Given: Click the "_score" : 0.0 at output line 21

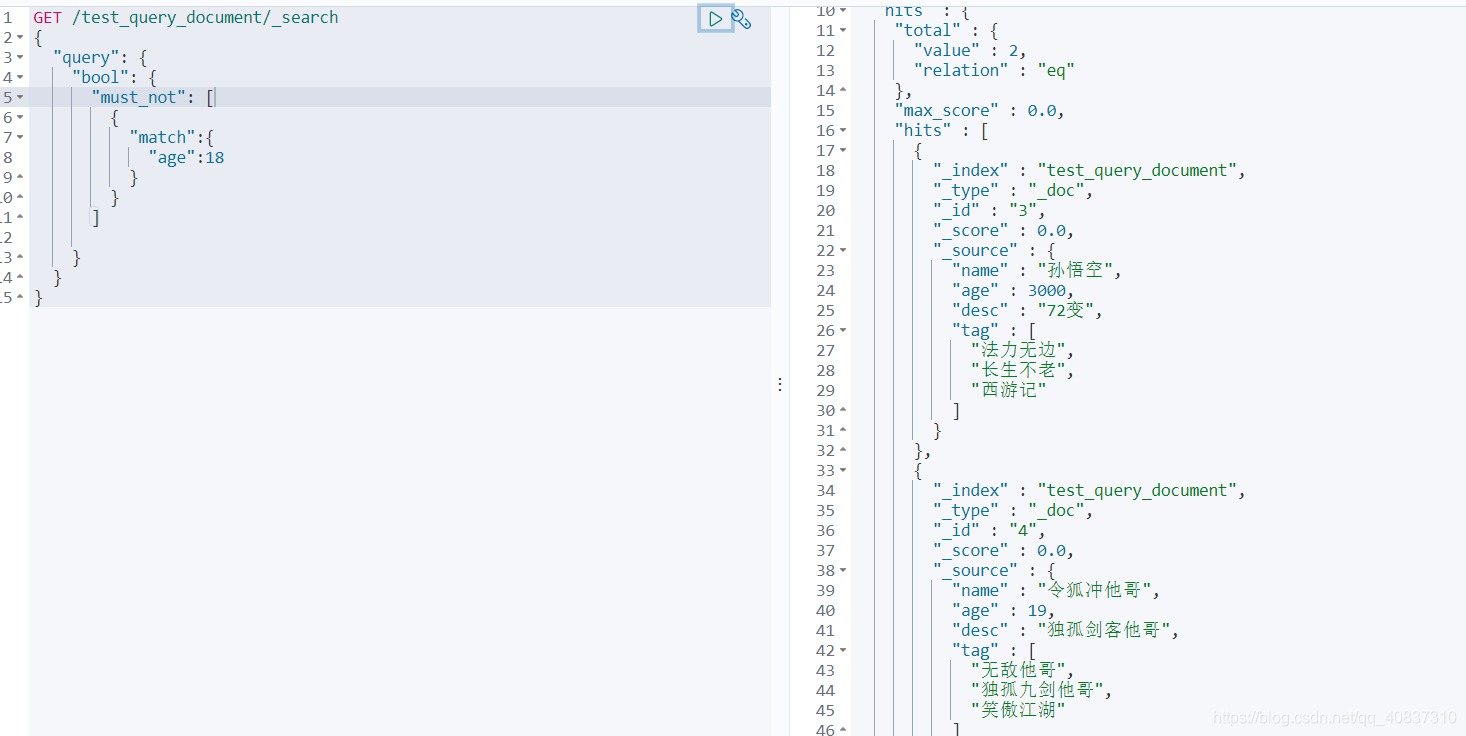Looking at the screenshot, I should [x=1003, y=230].
